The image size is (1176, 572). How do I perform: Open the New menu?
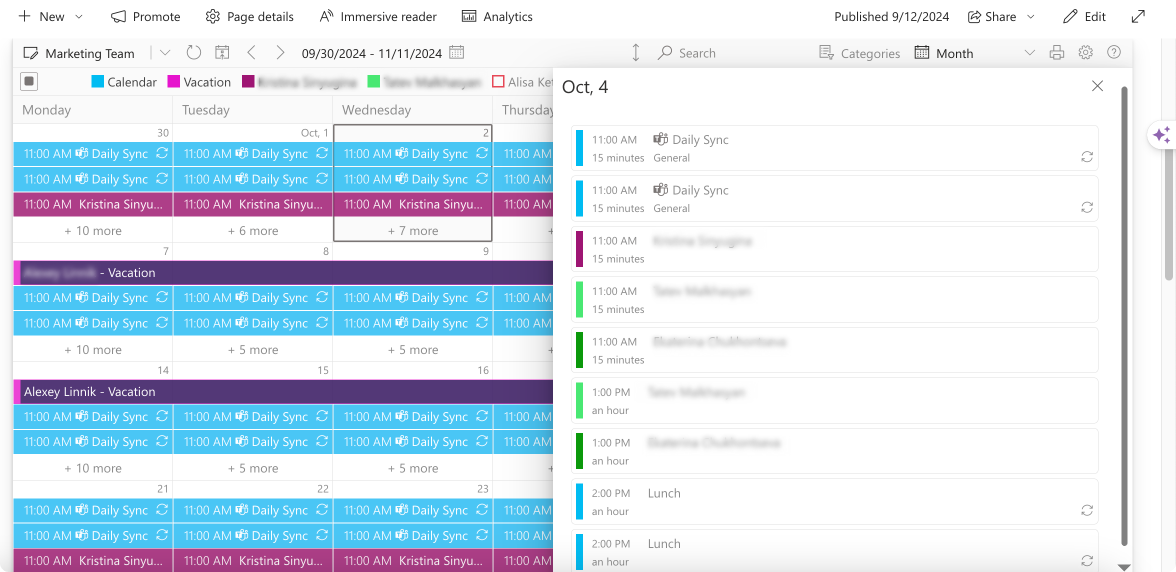[x=51, y=16]
